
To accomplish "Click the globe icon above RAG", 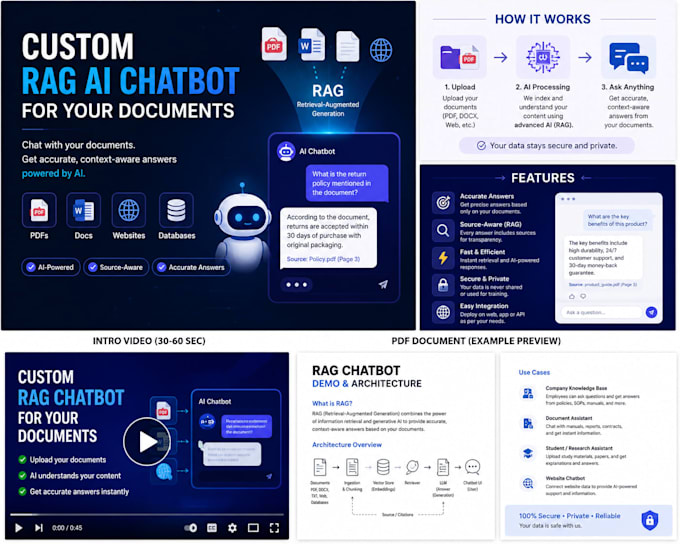I will point(381,50).
